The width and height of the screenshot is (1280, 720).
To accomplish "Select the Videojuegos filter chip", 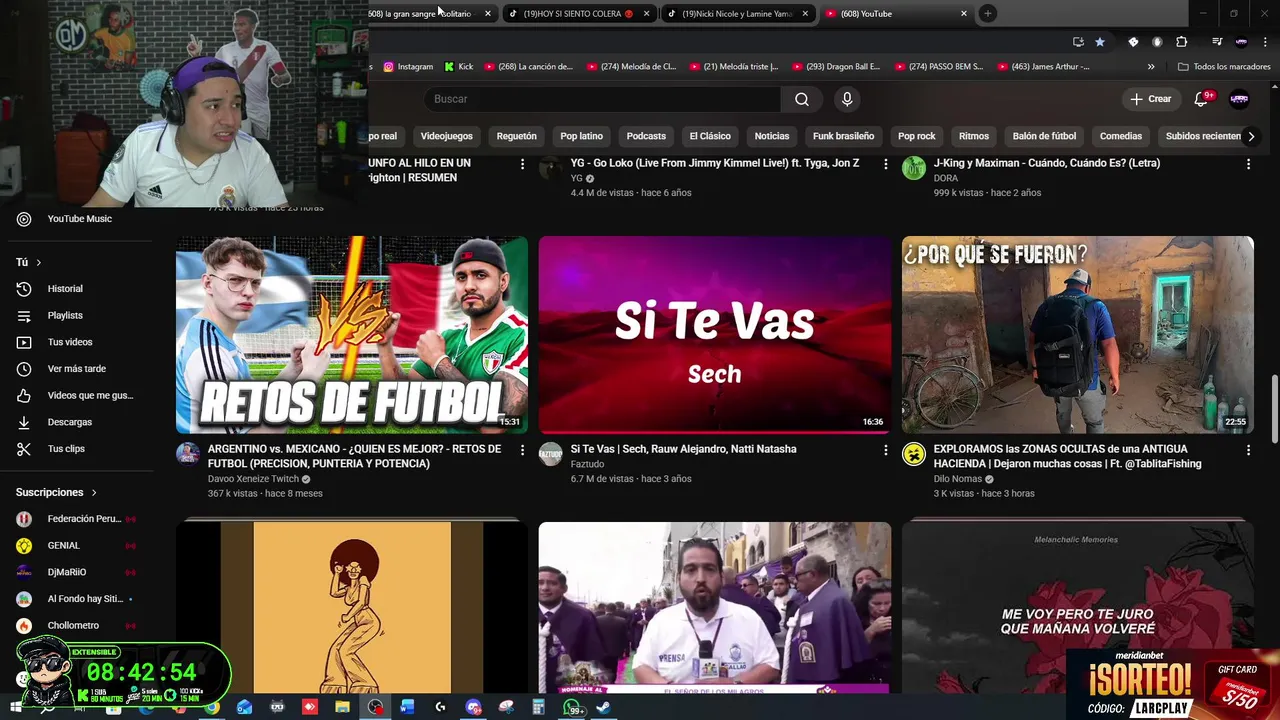I will pos(446,136).
